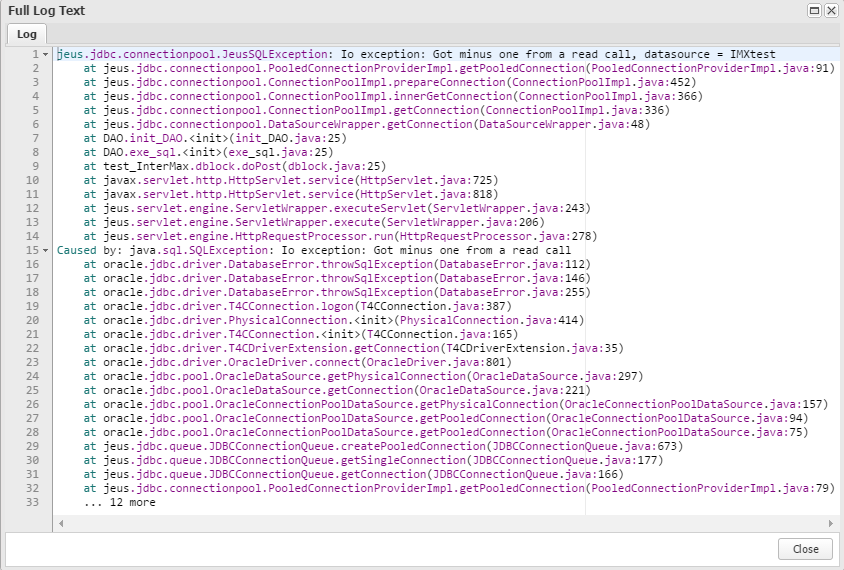Click the ConnectionPoolImpl.prepareConnection line
This screenshot has width=844, height=570.
(390, 82)
